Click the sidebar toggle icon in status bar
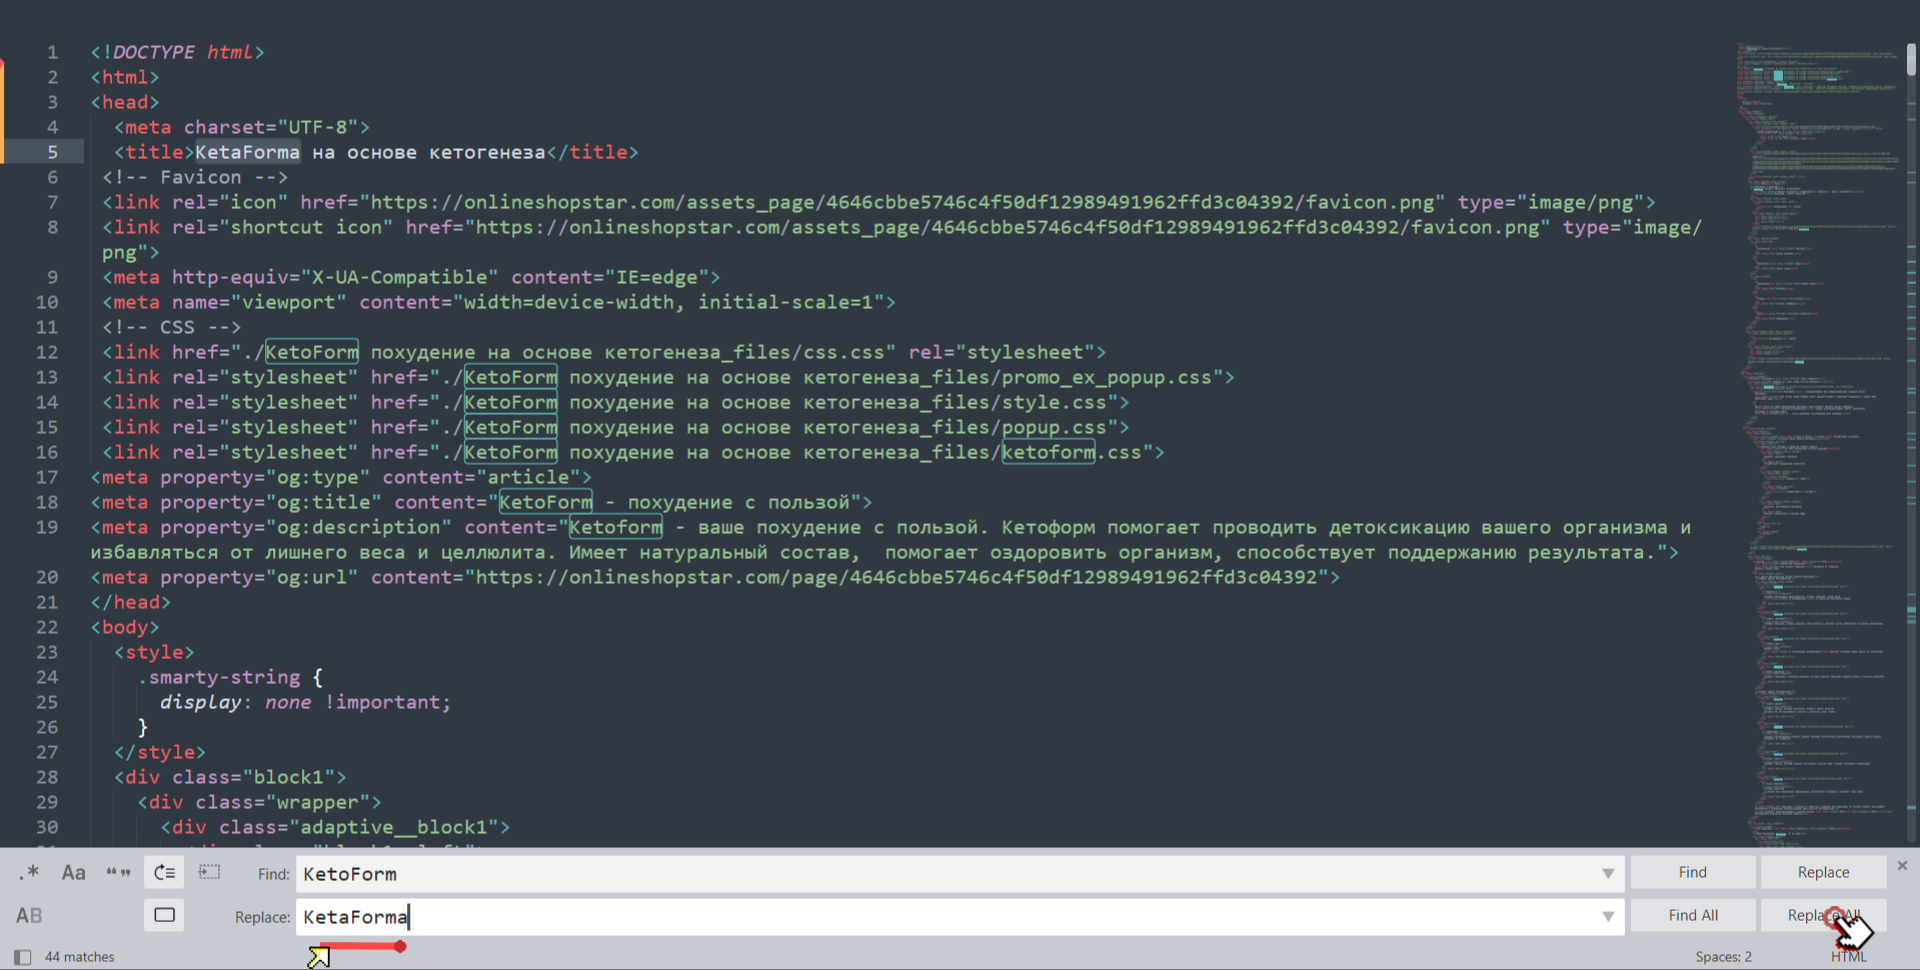 point(23,957)
